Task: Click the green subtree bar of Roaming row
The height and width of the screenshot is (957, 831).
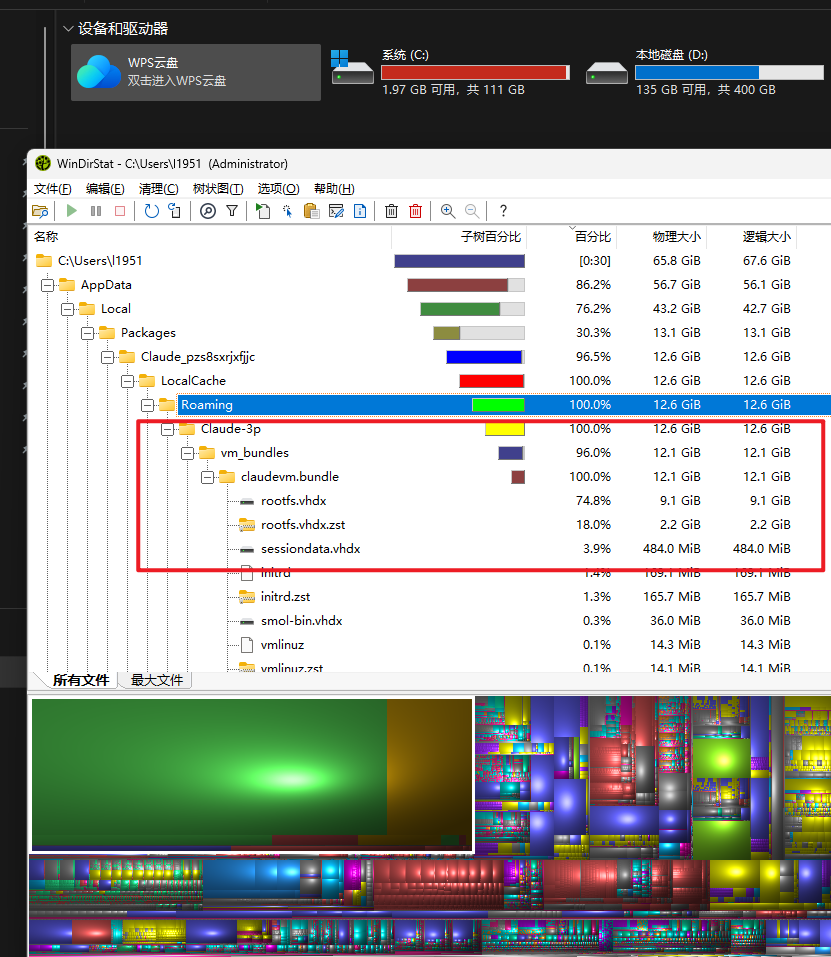Action: click(498, 405)
